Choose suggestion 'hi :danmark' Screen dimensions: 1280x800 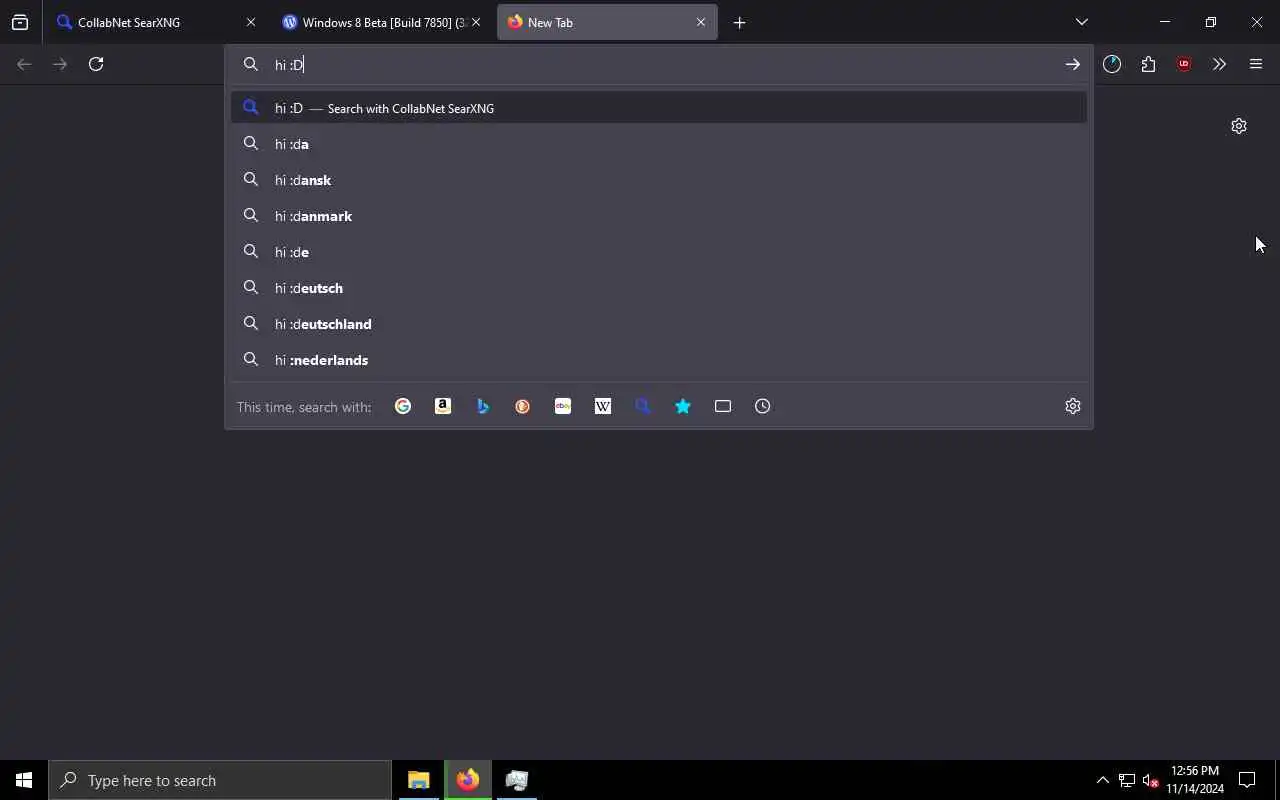coord(659,216)
